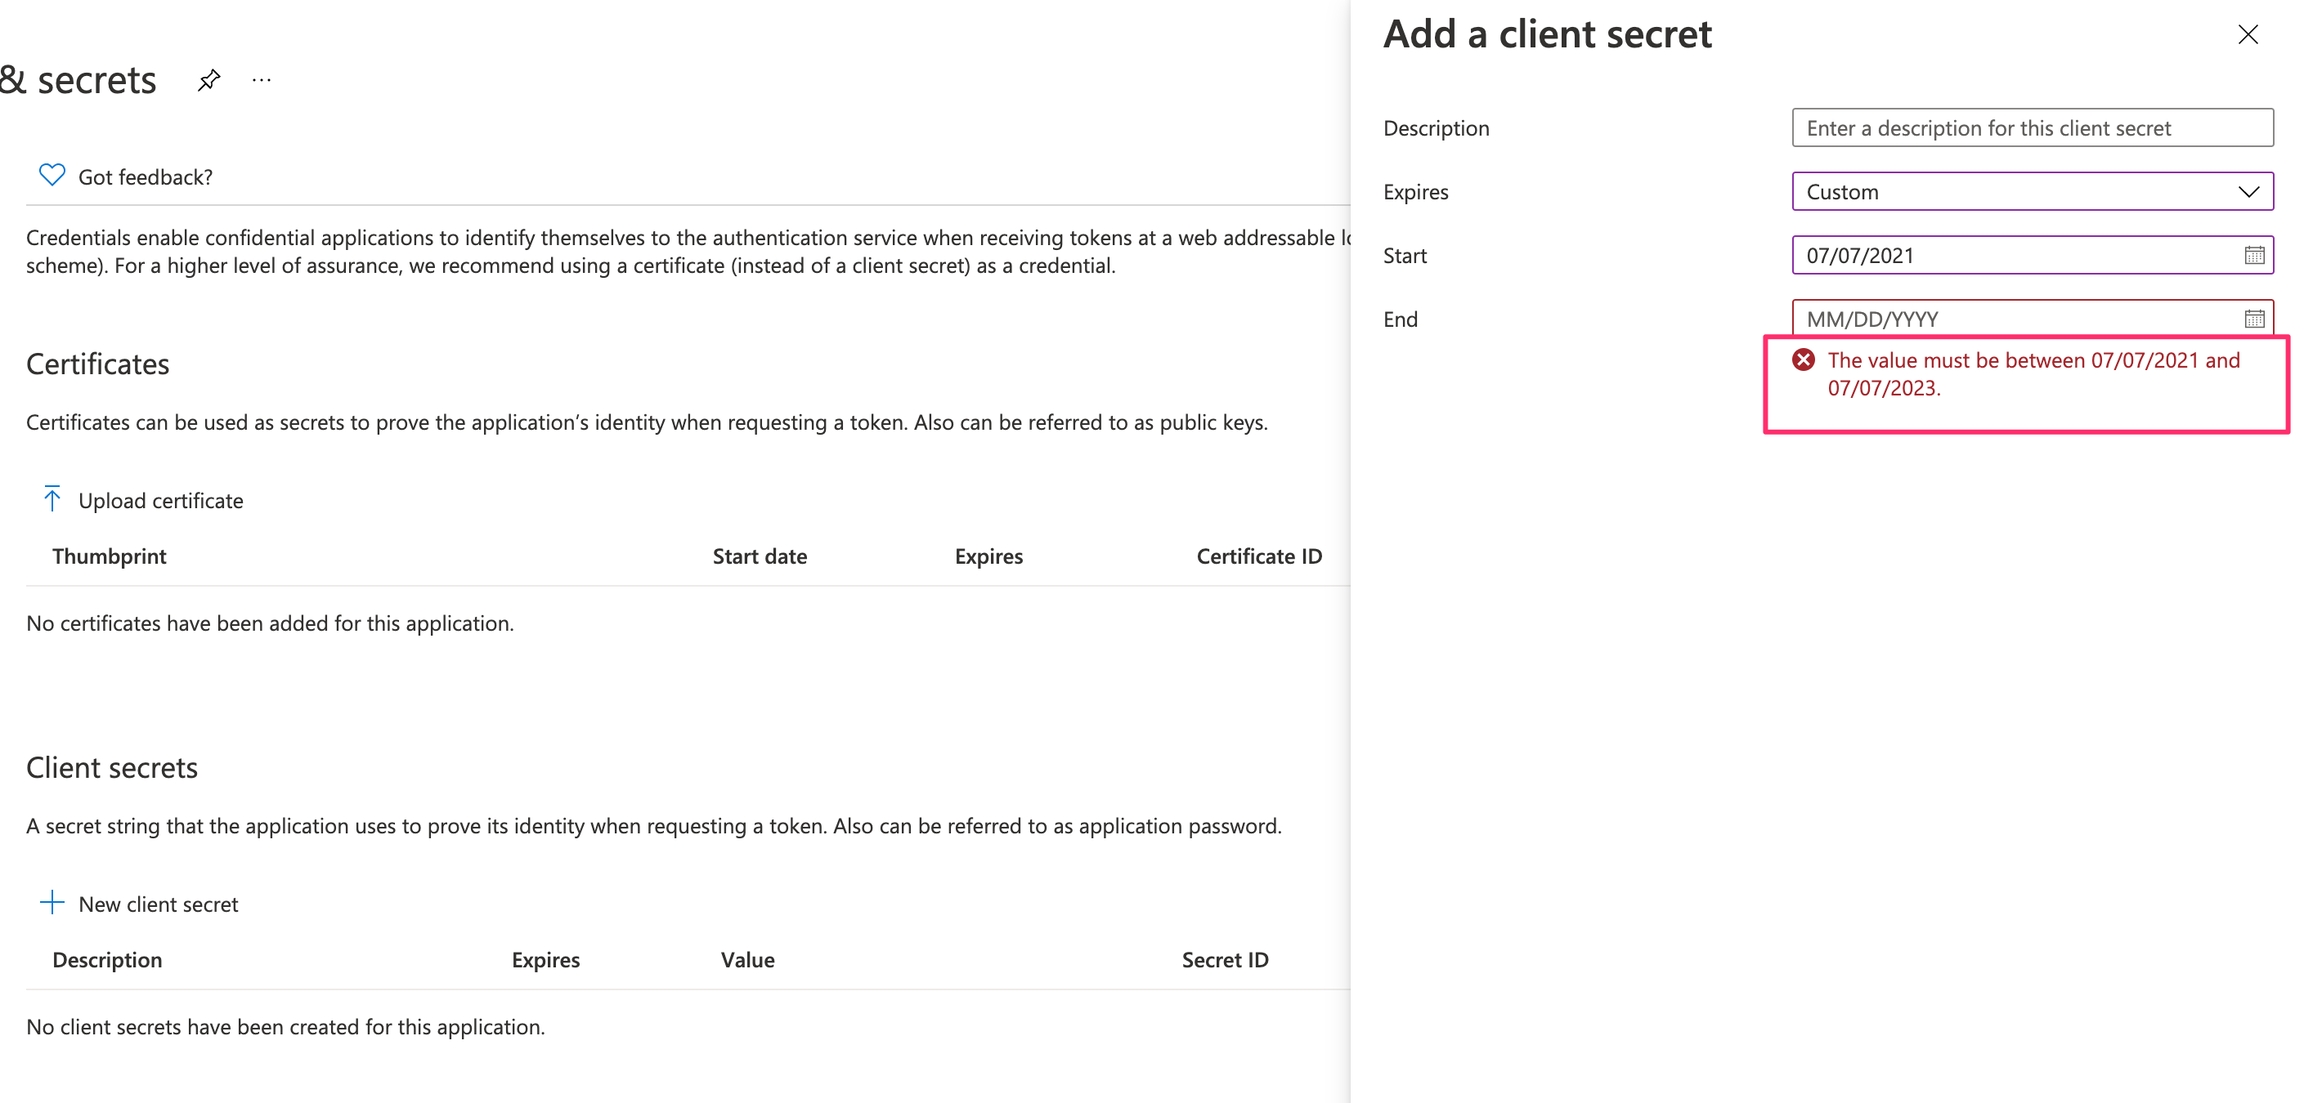Viewport: 2304px width, 1103px height.
Task: Click the Certificate ID column header
Action: pyautogui.click(x=1259, y=556)
